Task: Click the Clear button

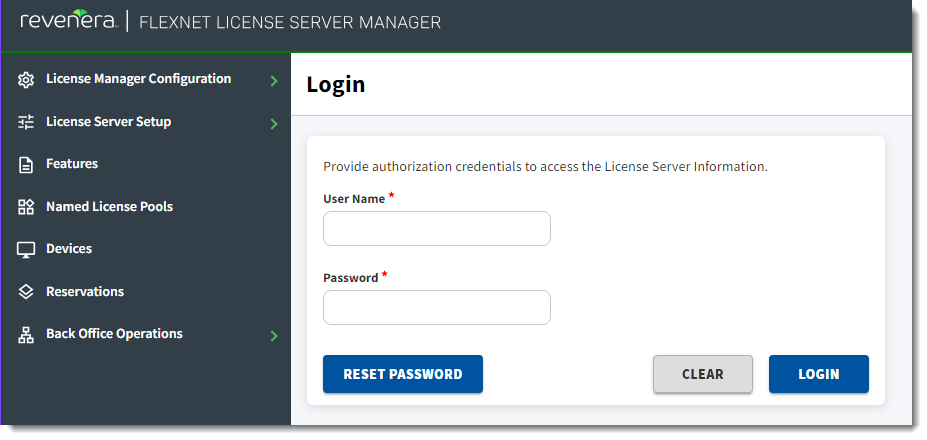Action: pos(702,374)
